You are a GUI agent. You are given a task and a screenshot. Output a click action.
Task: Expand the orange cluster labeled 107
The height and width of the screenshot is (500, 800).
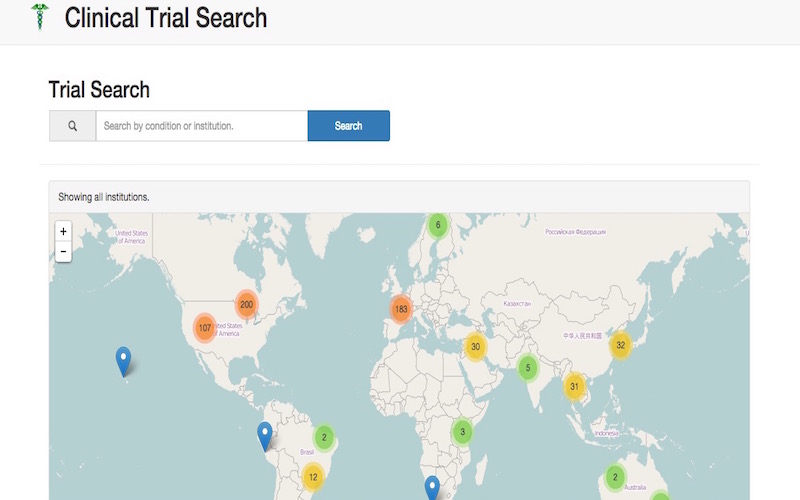pyautogui.click(x=205, y=328)
